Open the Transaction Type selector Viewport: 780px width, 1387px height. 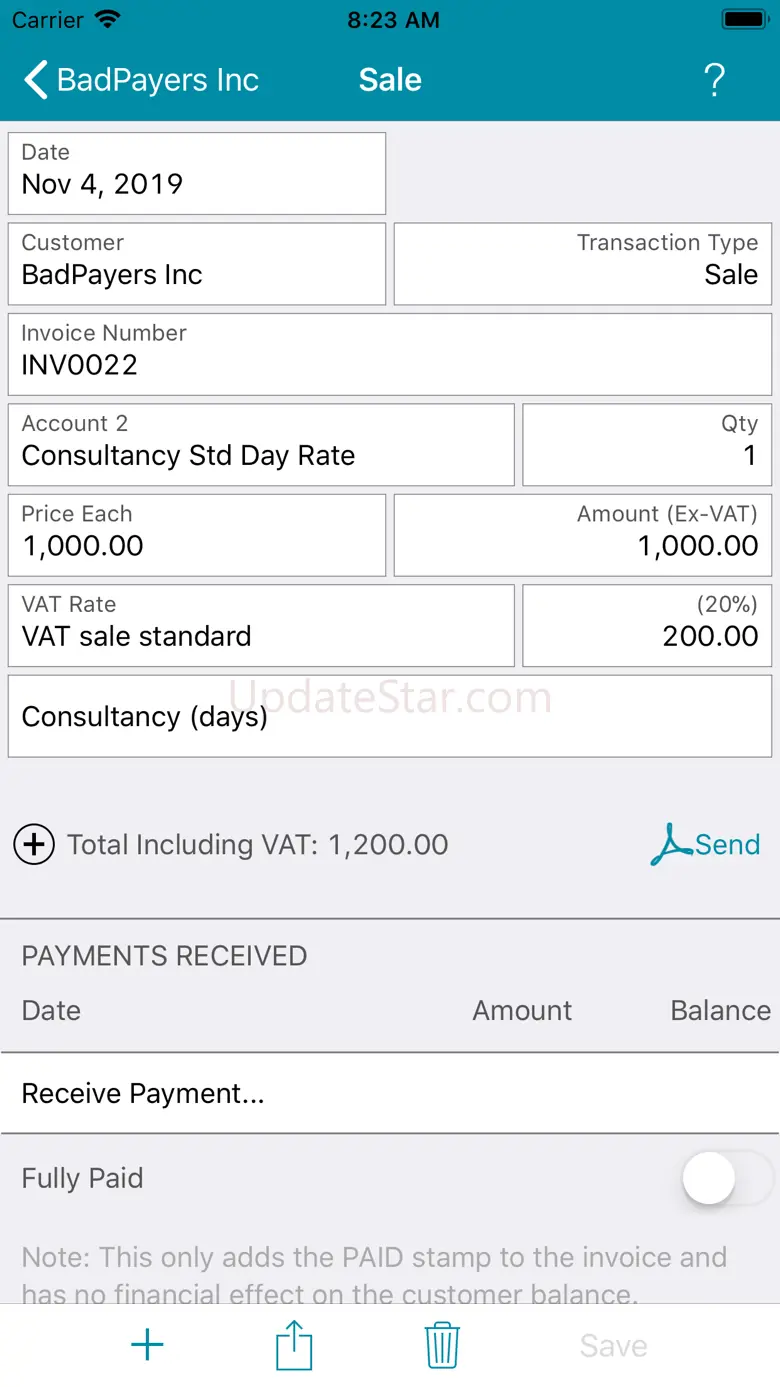click(x=583, y=264)
